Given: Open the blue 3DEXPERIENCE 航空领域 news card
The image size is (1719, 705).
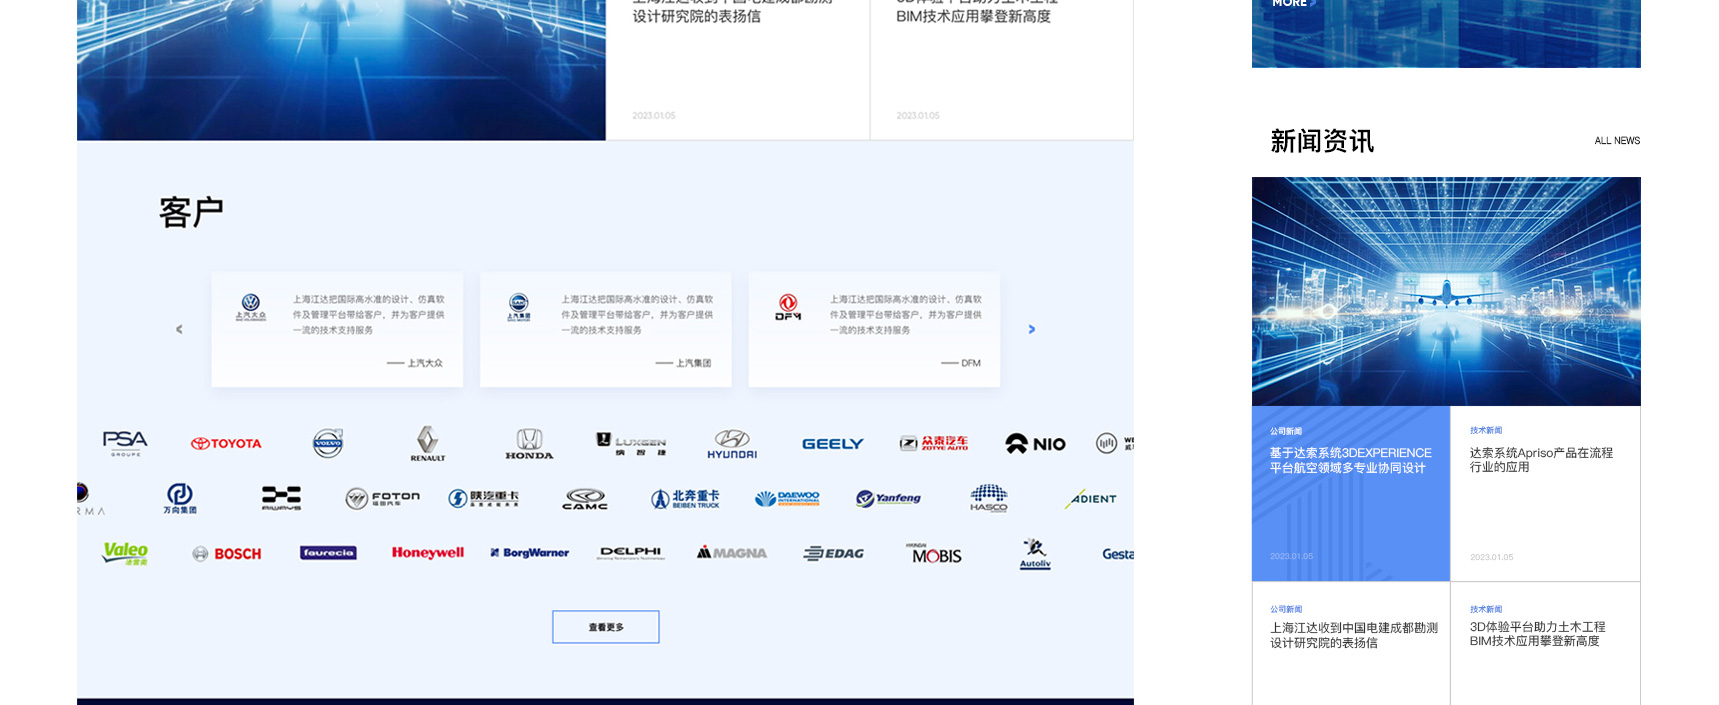Looking at the screenshot, I should (1351, 493).
